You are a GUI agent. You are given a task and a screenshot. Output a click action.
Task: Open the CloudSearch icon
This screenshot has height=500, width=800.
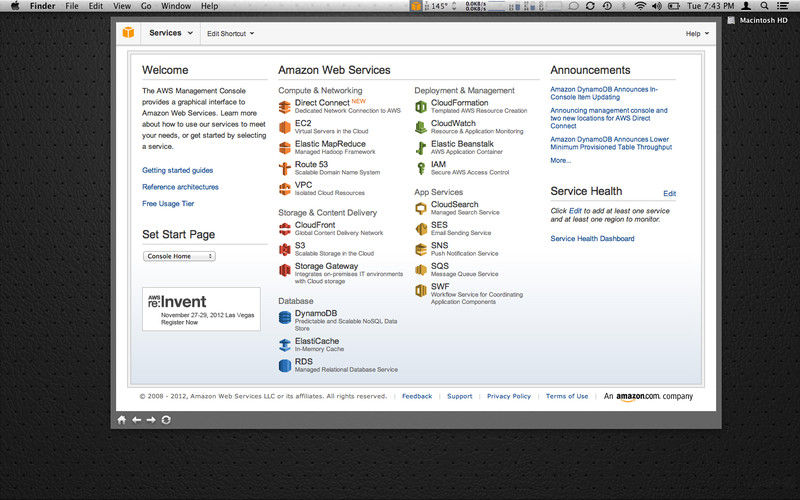coord(421,208)
